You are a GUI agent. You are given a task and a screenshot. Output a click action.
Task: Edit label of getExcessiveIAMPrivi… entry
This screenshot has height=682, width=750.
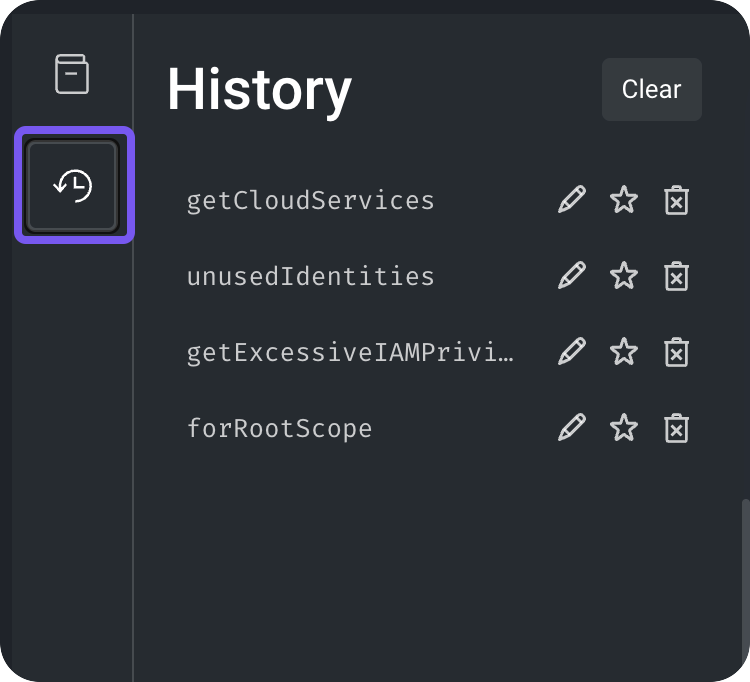point(571,352)
